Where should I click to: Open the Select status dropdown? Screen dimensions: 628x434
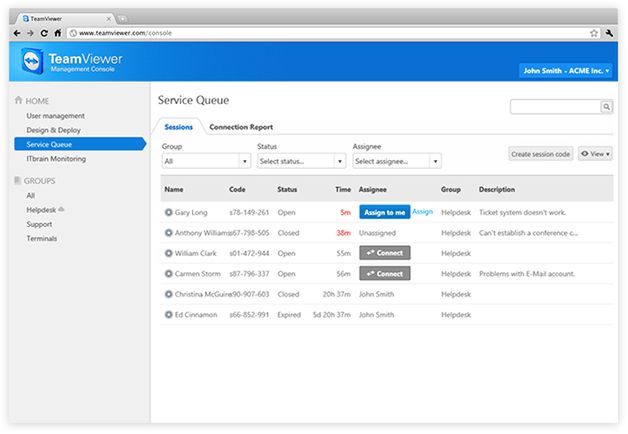tap(302, 161)
